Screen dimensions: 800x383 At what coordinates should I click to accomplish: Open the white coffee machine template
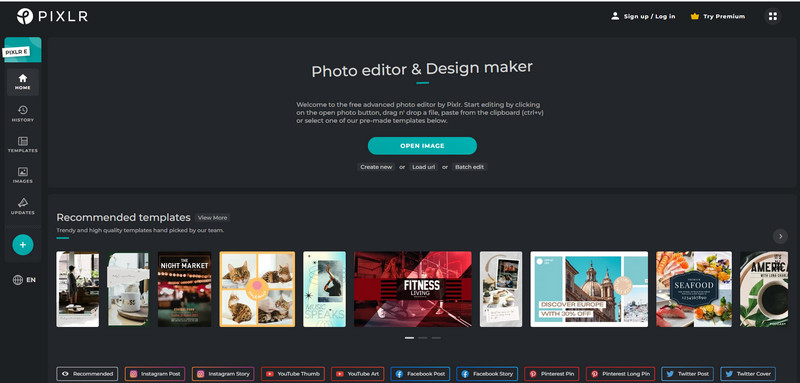point(129,289)
